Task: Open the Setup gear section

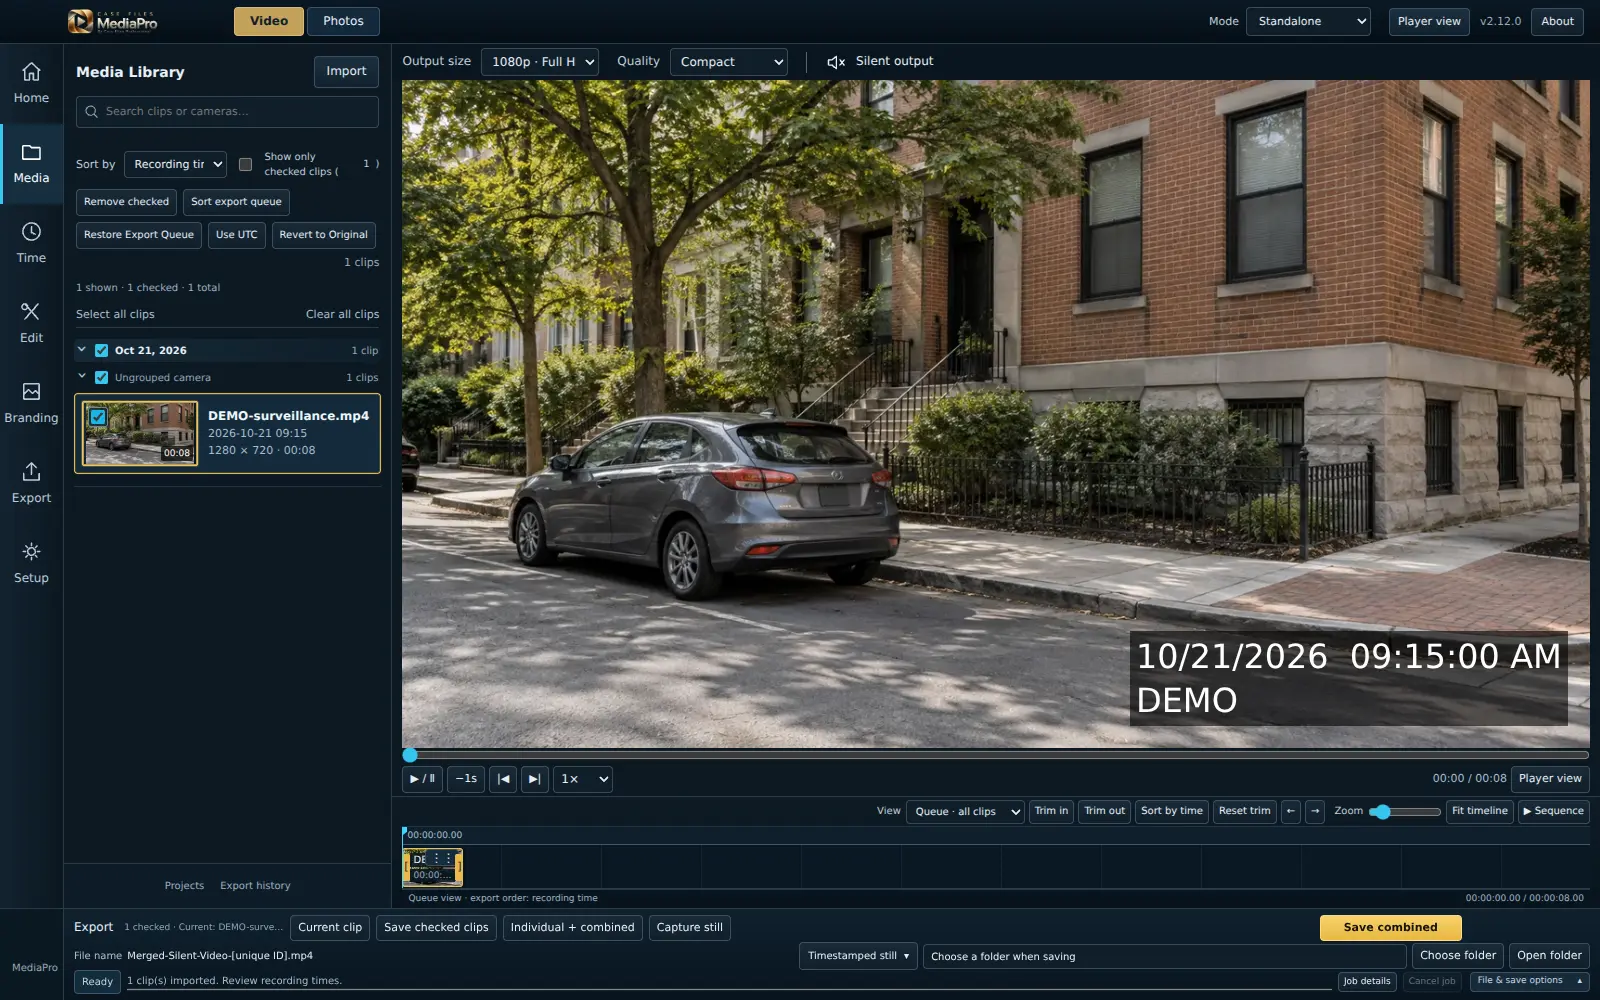Action: click(31, 564)
